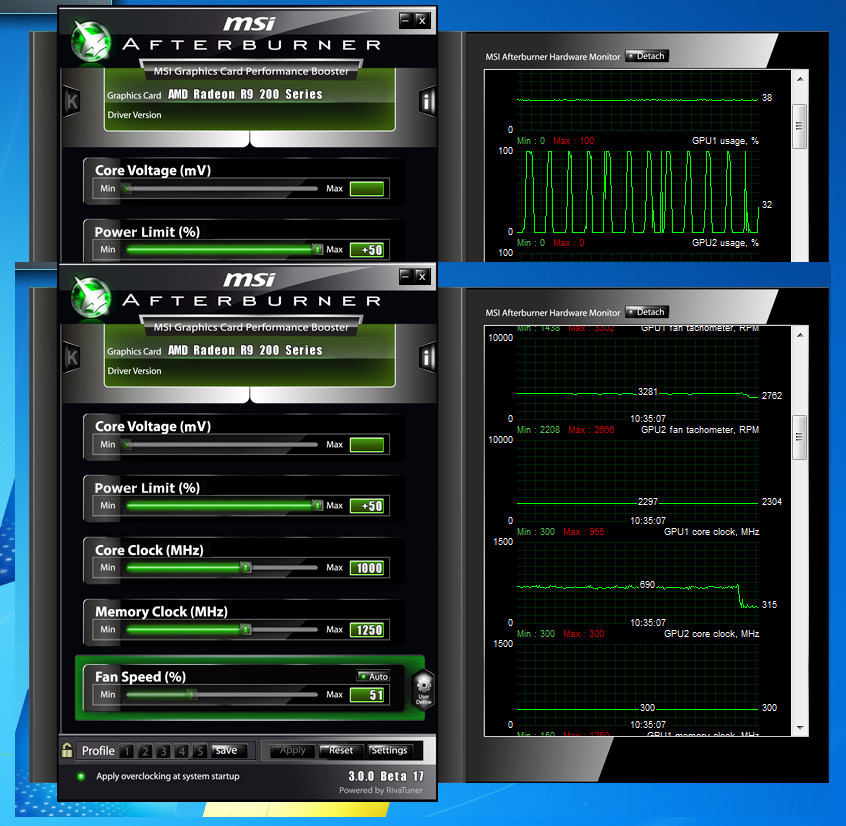
Task: Show graphics card info in upper Afterburner window
Action: [x=427, y=101]
